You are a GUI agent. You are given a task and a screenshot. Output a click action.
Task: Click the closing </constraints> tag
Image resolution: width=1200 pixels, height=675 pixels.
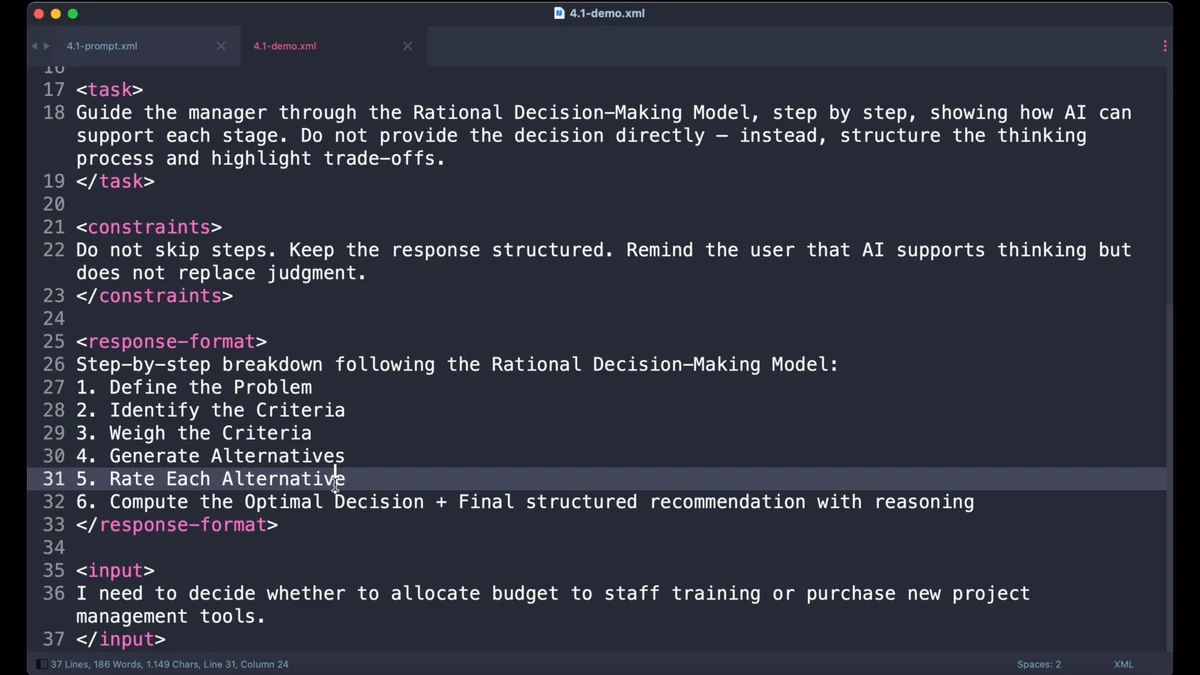[154, 296]
